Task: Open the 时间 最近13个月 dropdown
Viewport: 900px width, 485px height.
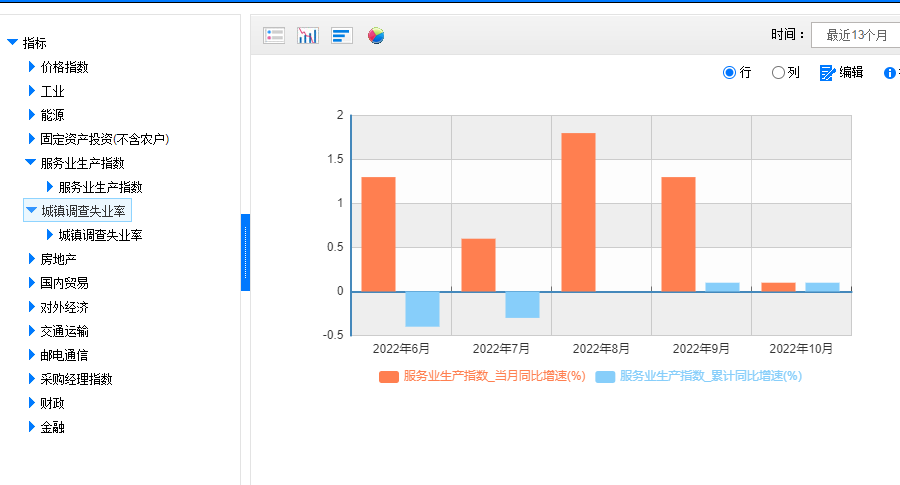Action: pyautogui.click(x=856, y=35)
